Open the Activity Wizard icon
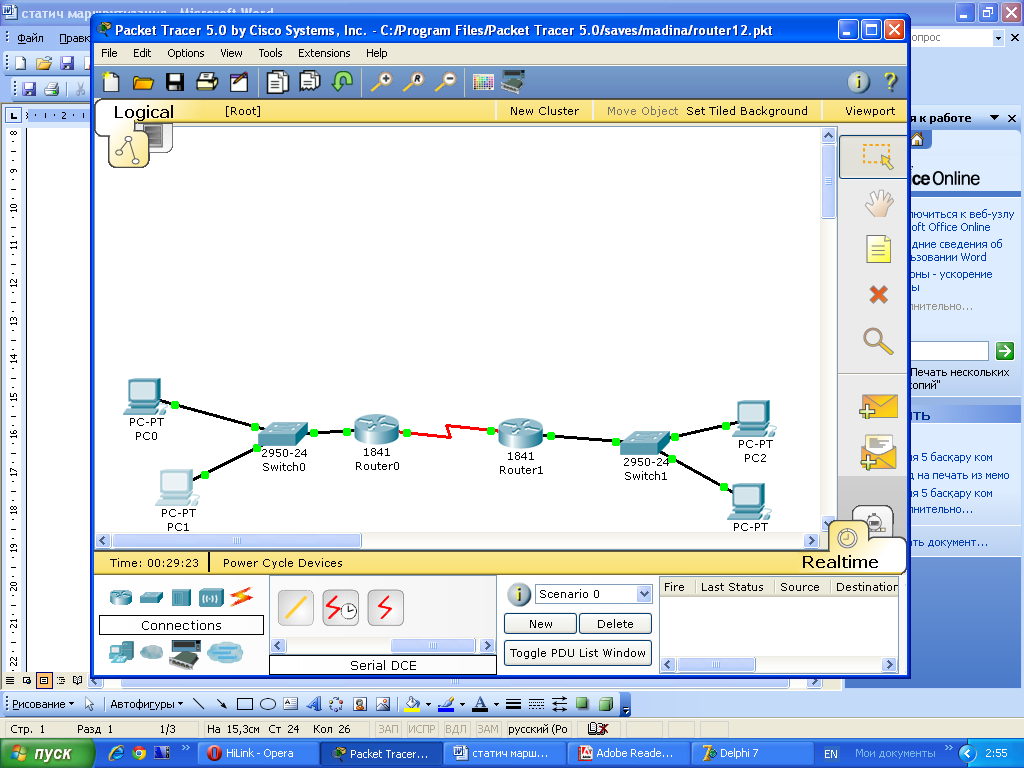This screenshot has height=768, width=1024. coord(239,82)
